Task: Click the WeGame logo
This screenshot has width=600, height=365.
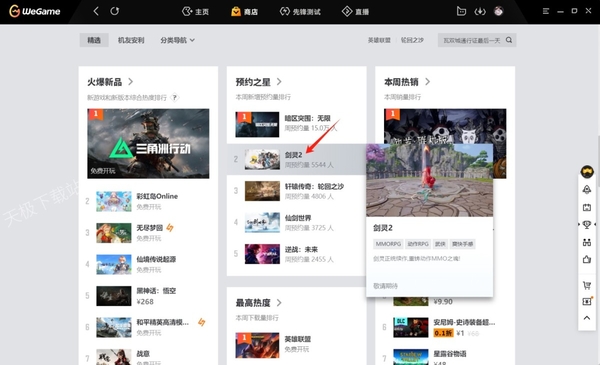Action: click(x=35, y=11)
